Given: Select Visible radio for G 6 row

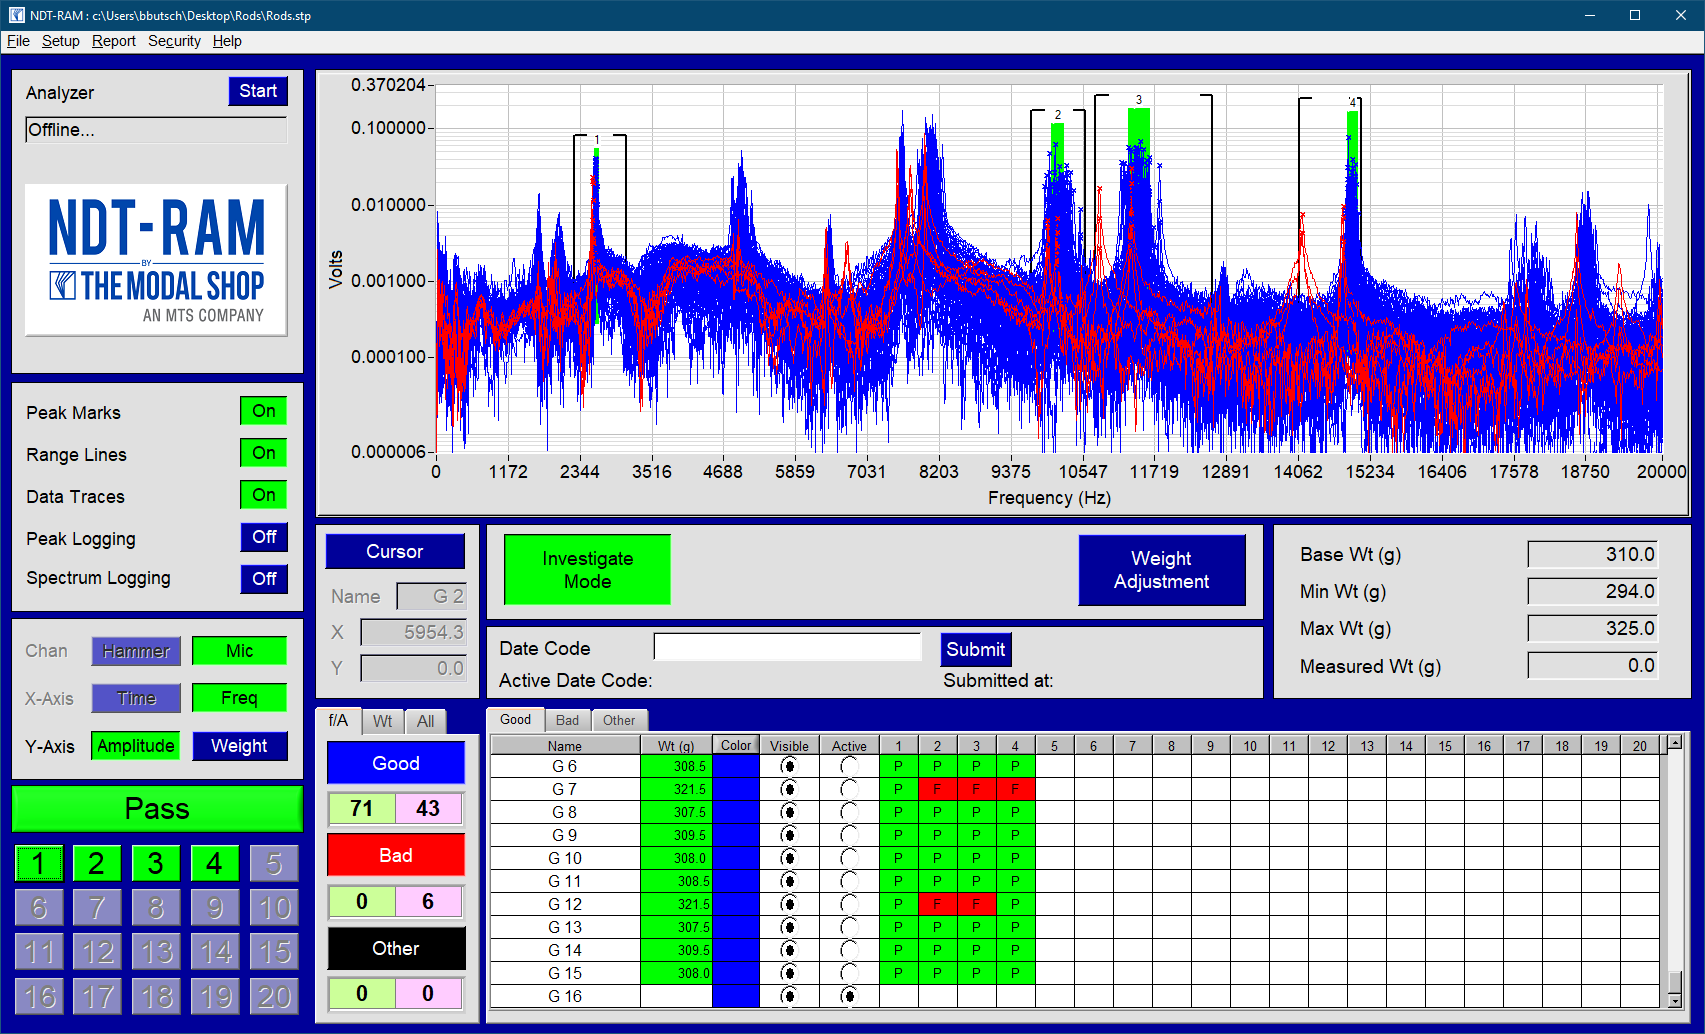Looking at the screenshot, I should pyautogui.click(x=789, y=766).
